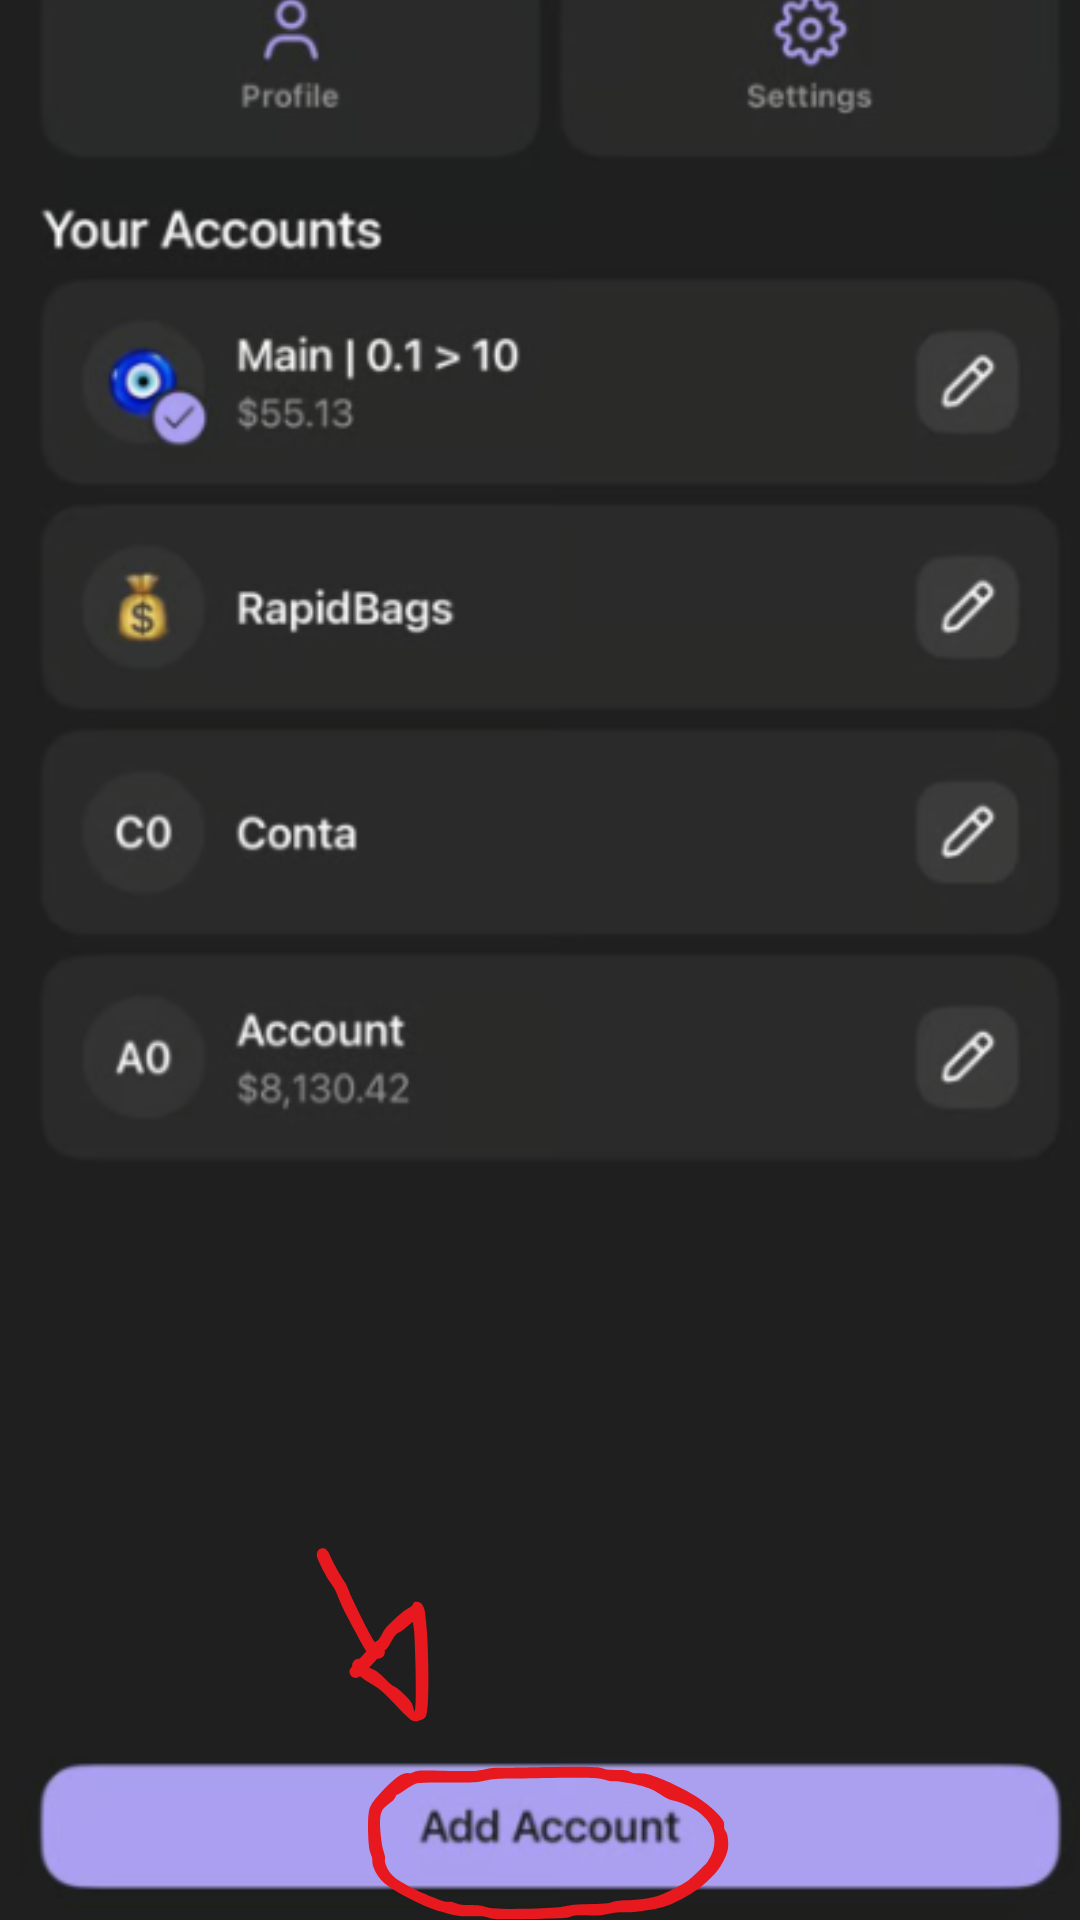Click the money bag avatar
Viewport: 1080px width, 1920px height.
pos(143,607)
